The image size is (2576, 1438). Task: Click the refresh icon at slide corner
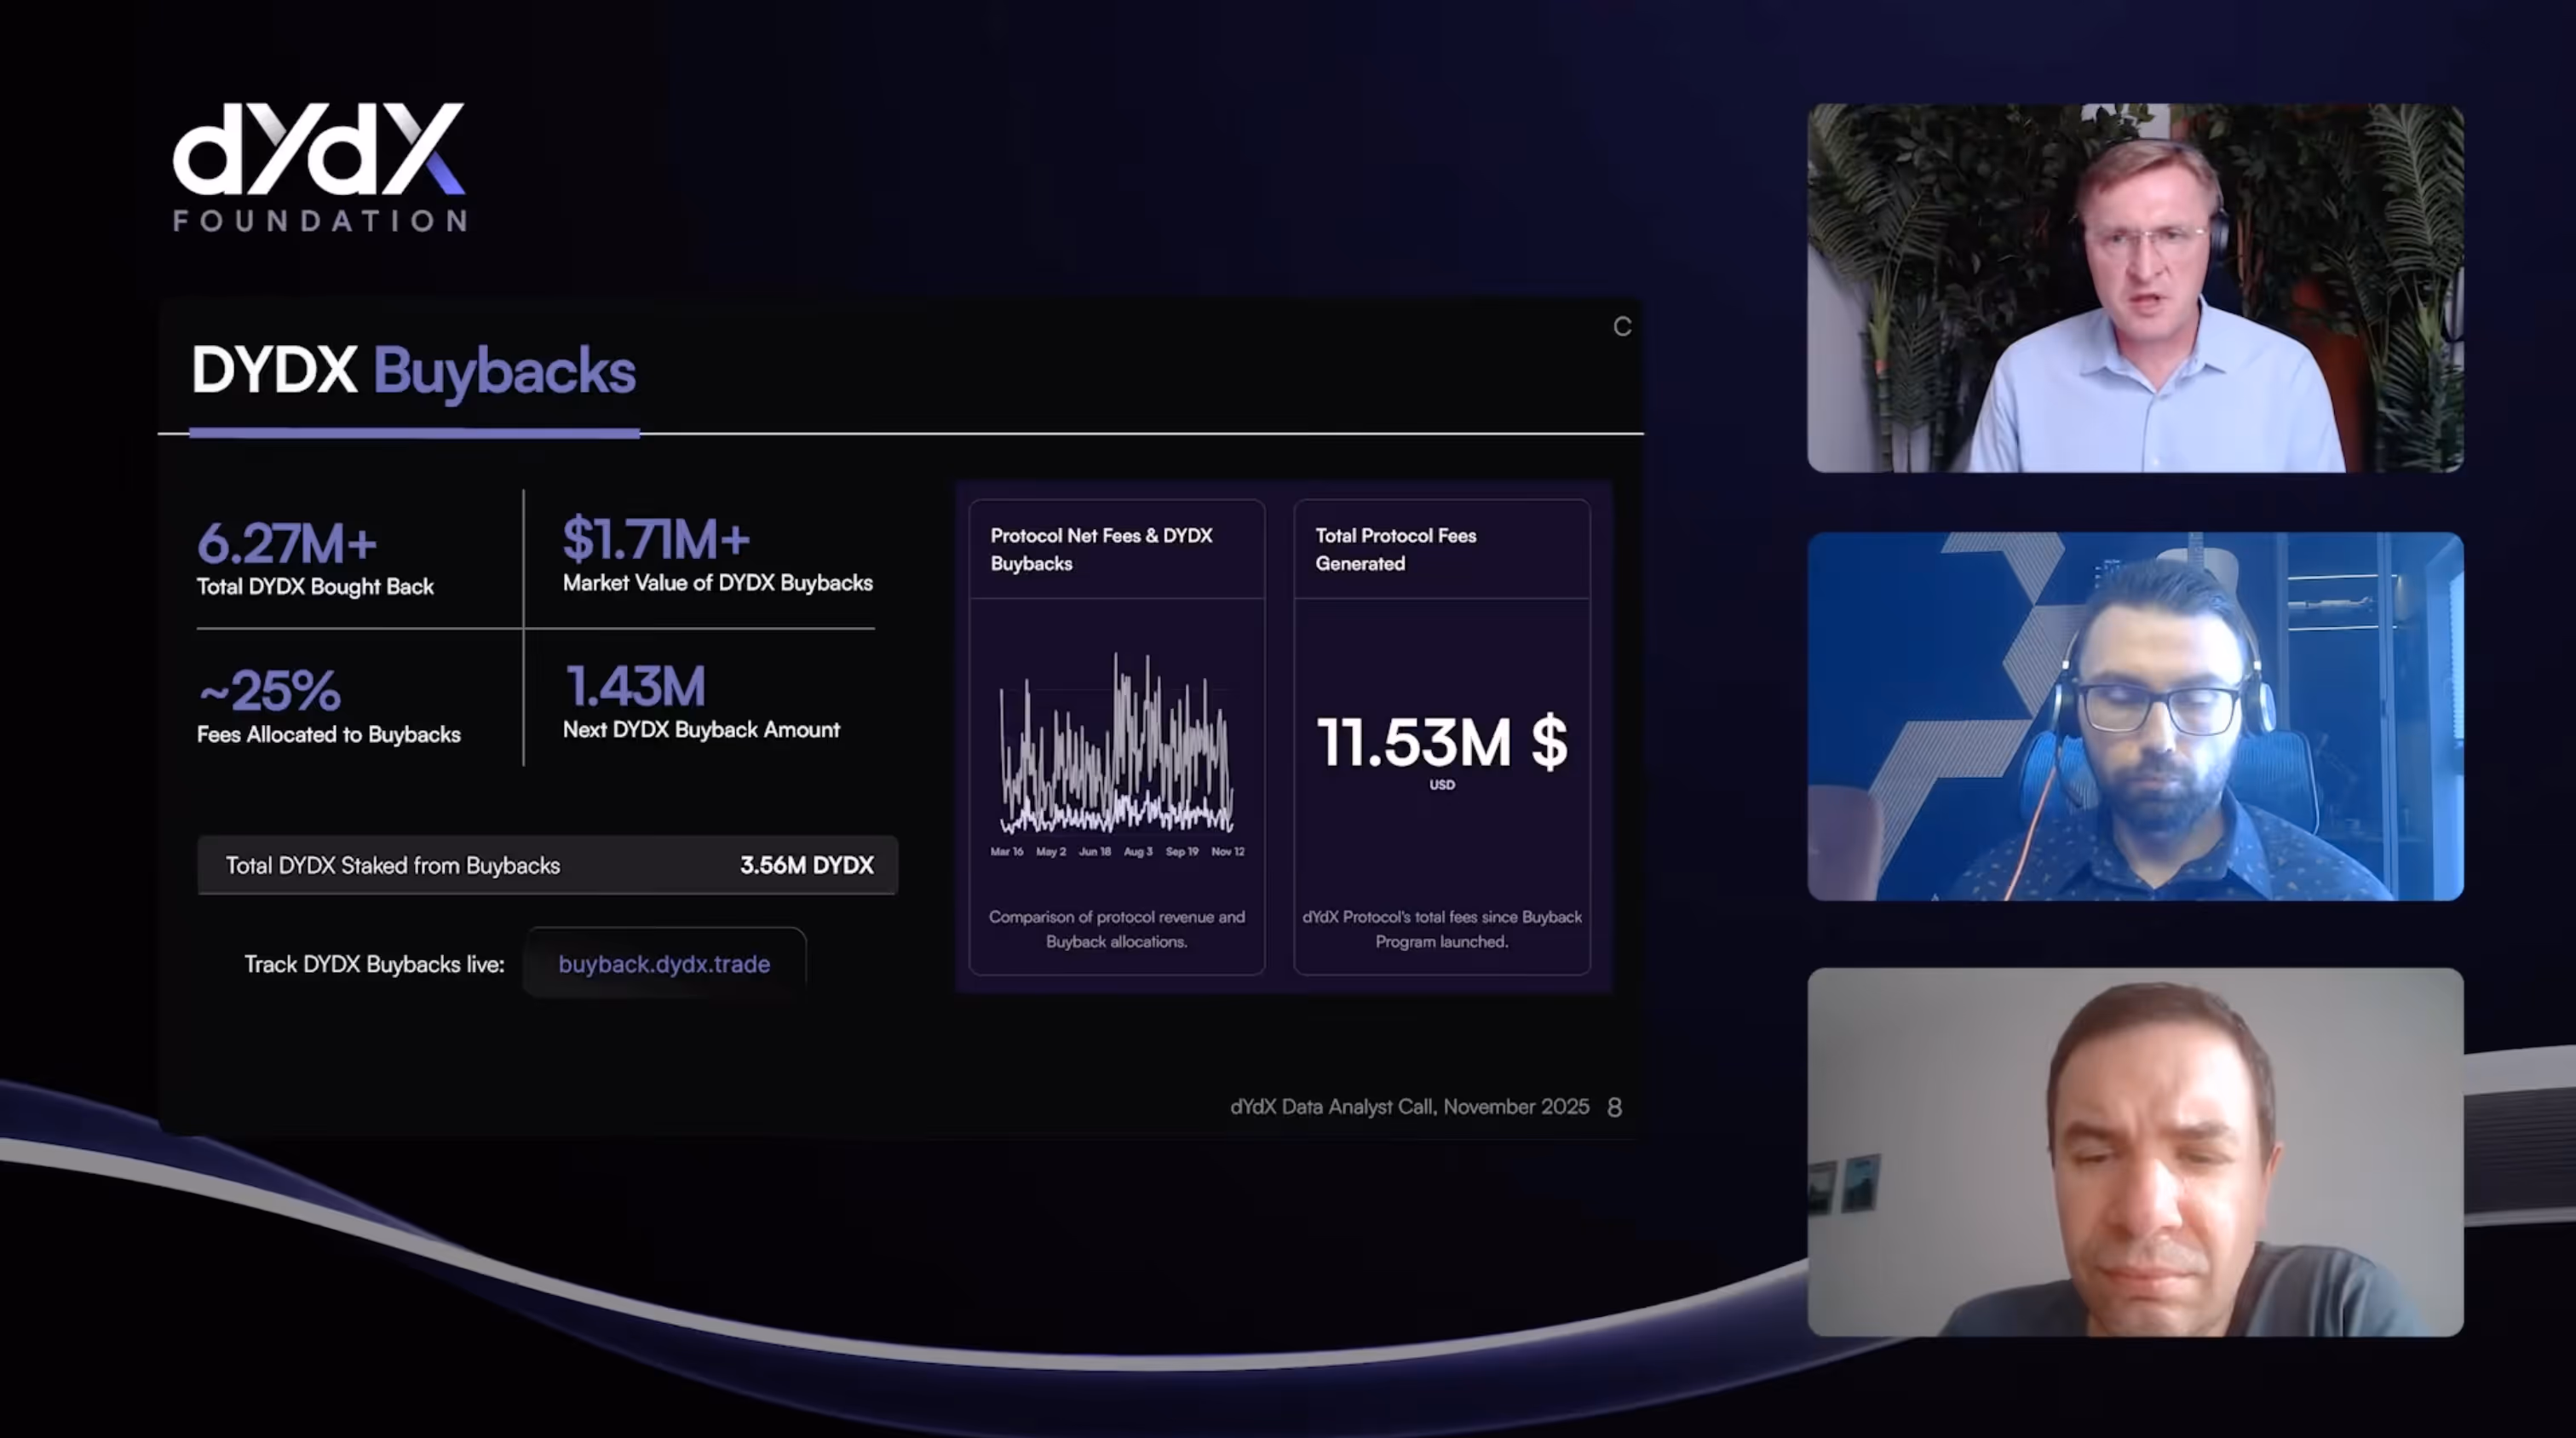click(x=1622, y=327)
